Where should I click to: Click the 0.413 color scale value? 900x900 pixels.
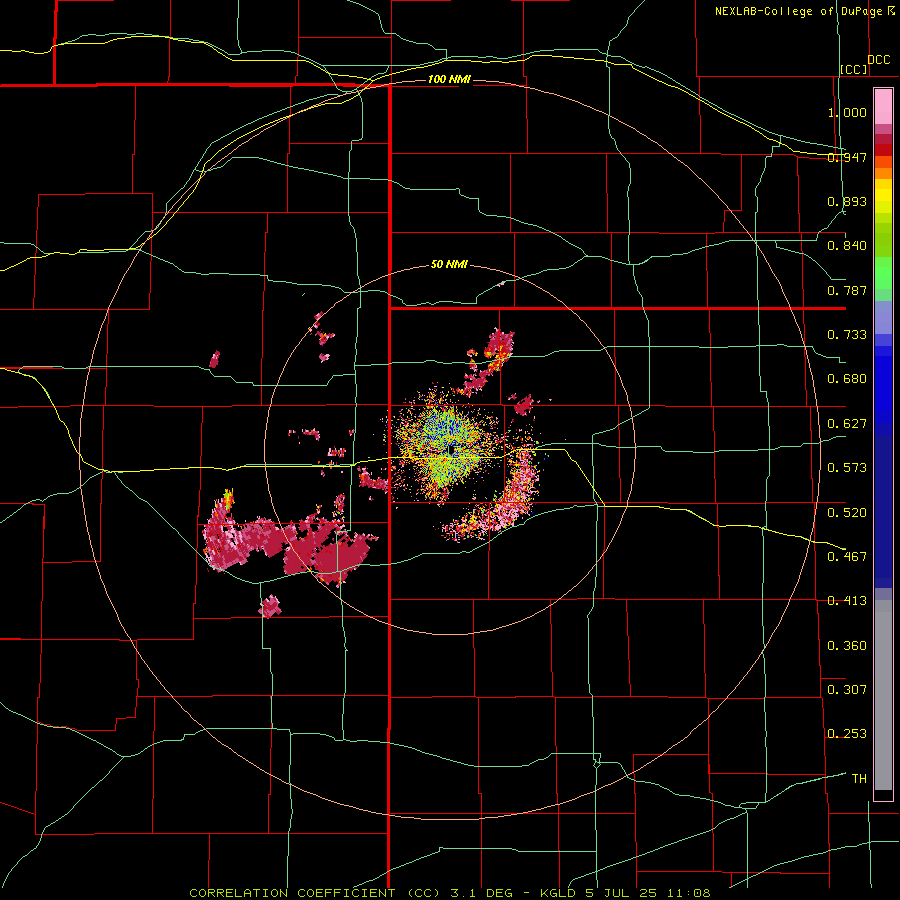coord(847,601)
